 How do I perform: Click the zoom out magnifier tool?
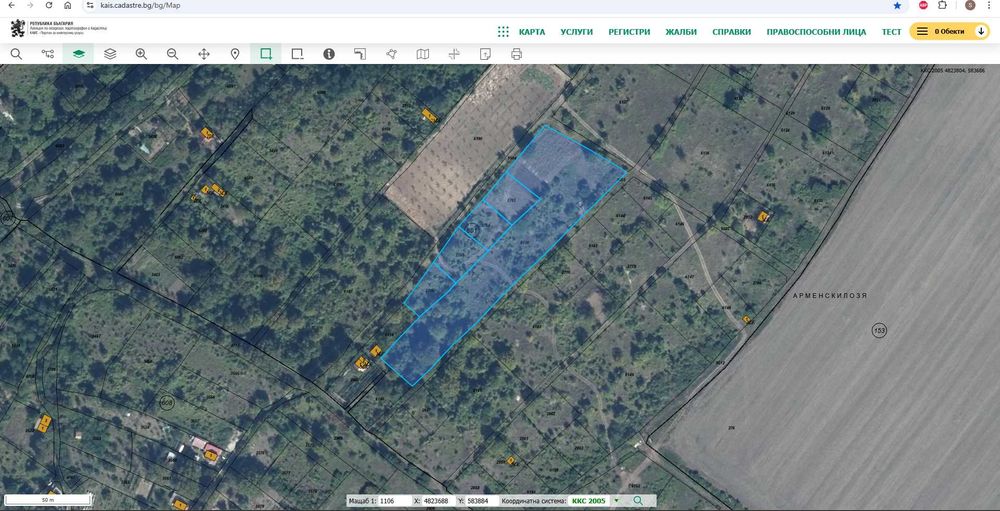point(172,54)
